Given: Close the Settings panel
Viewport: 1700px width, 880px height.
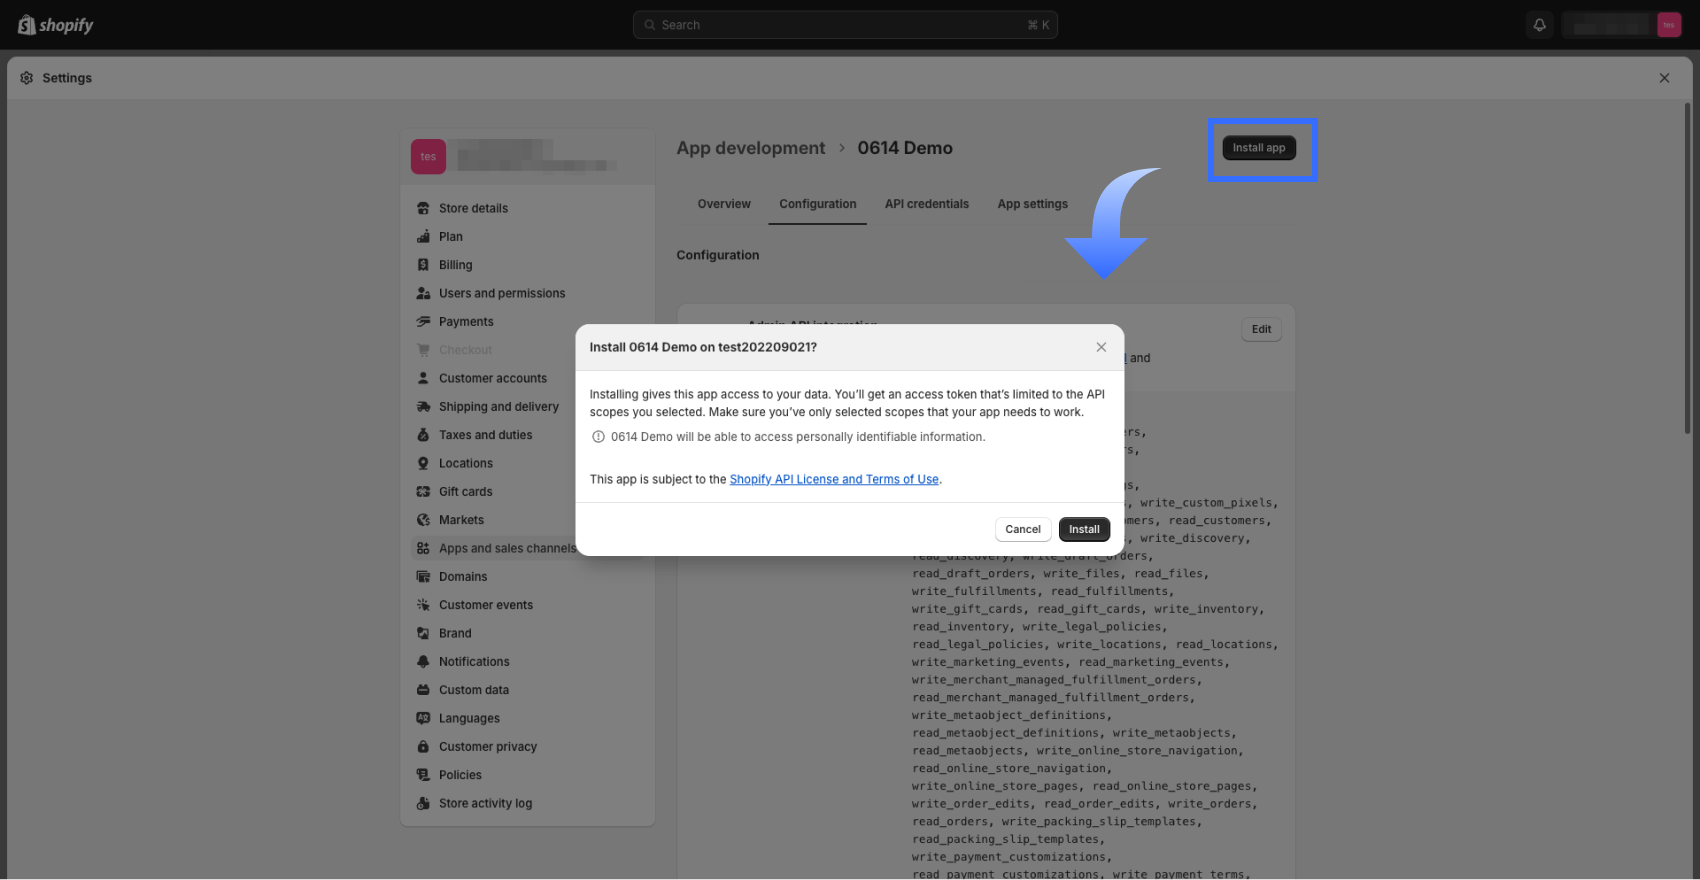Looking at the screenshot, I should click(x=1665, y=78).
